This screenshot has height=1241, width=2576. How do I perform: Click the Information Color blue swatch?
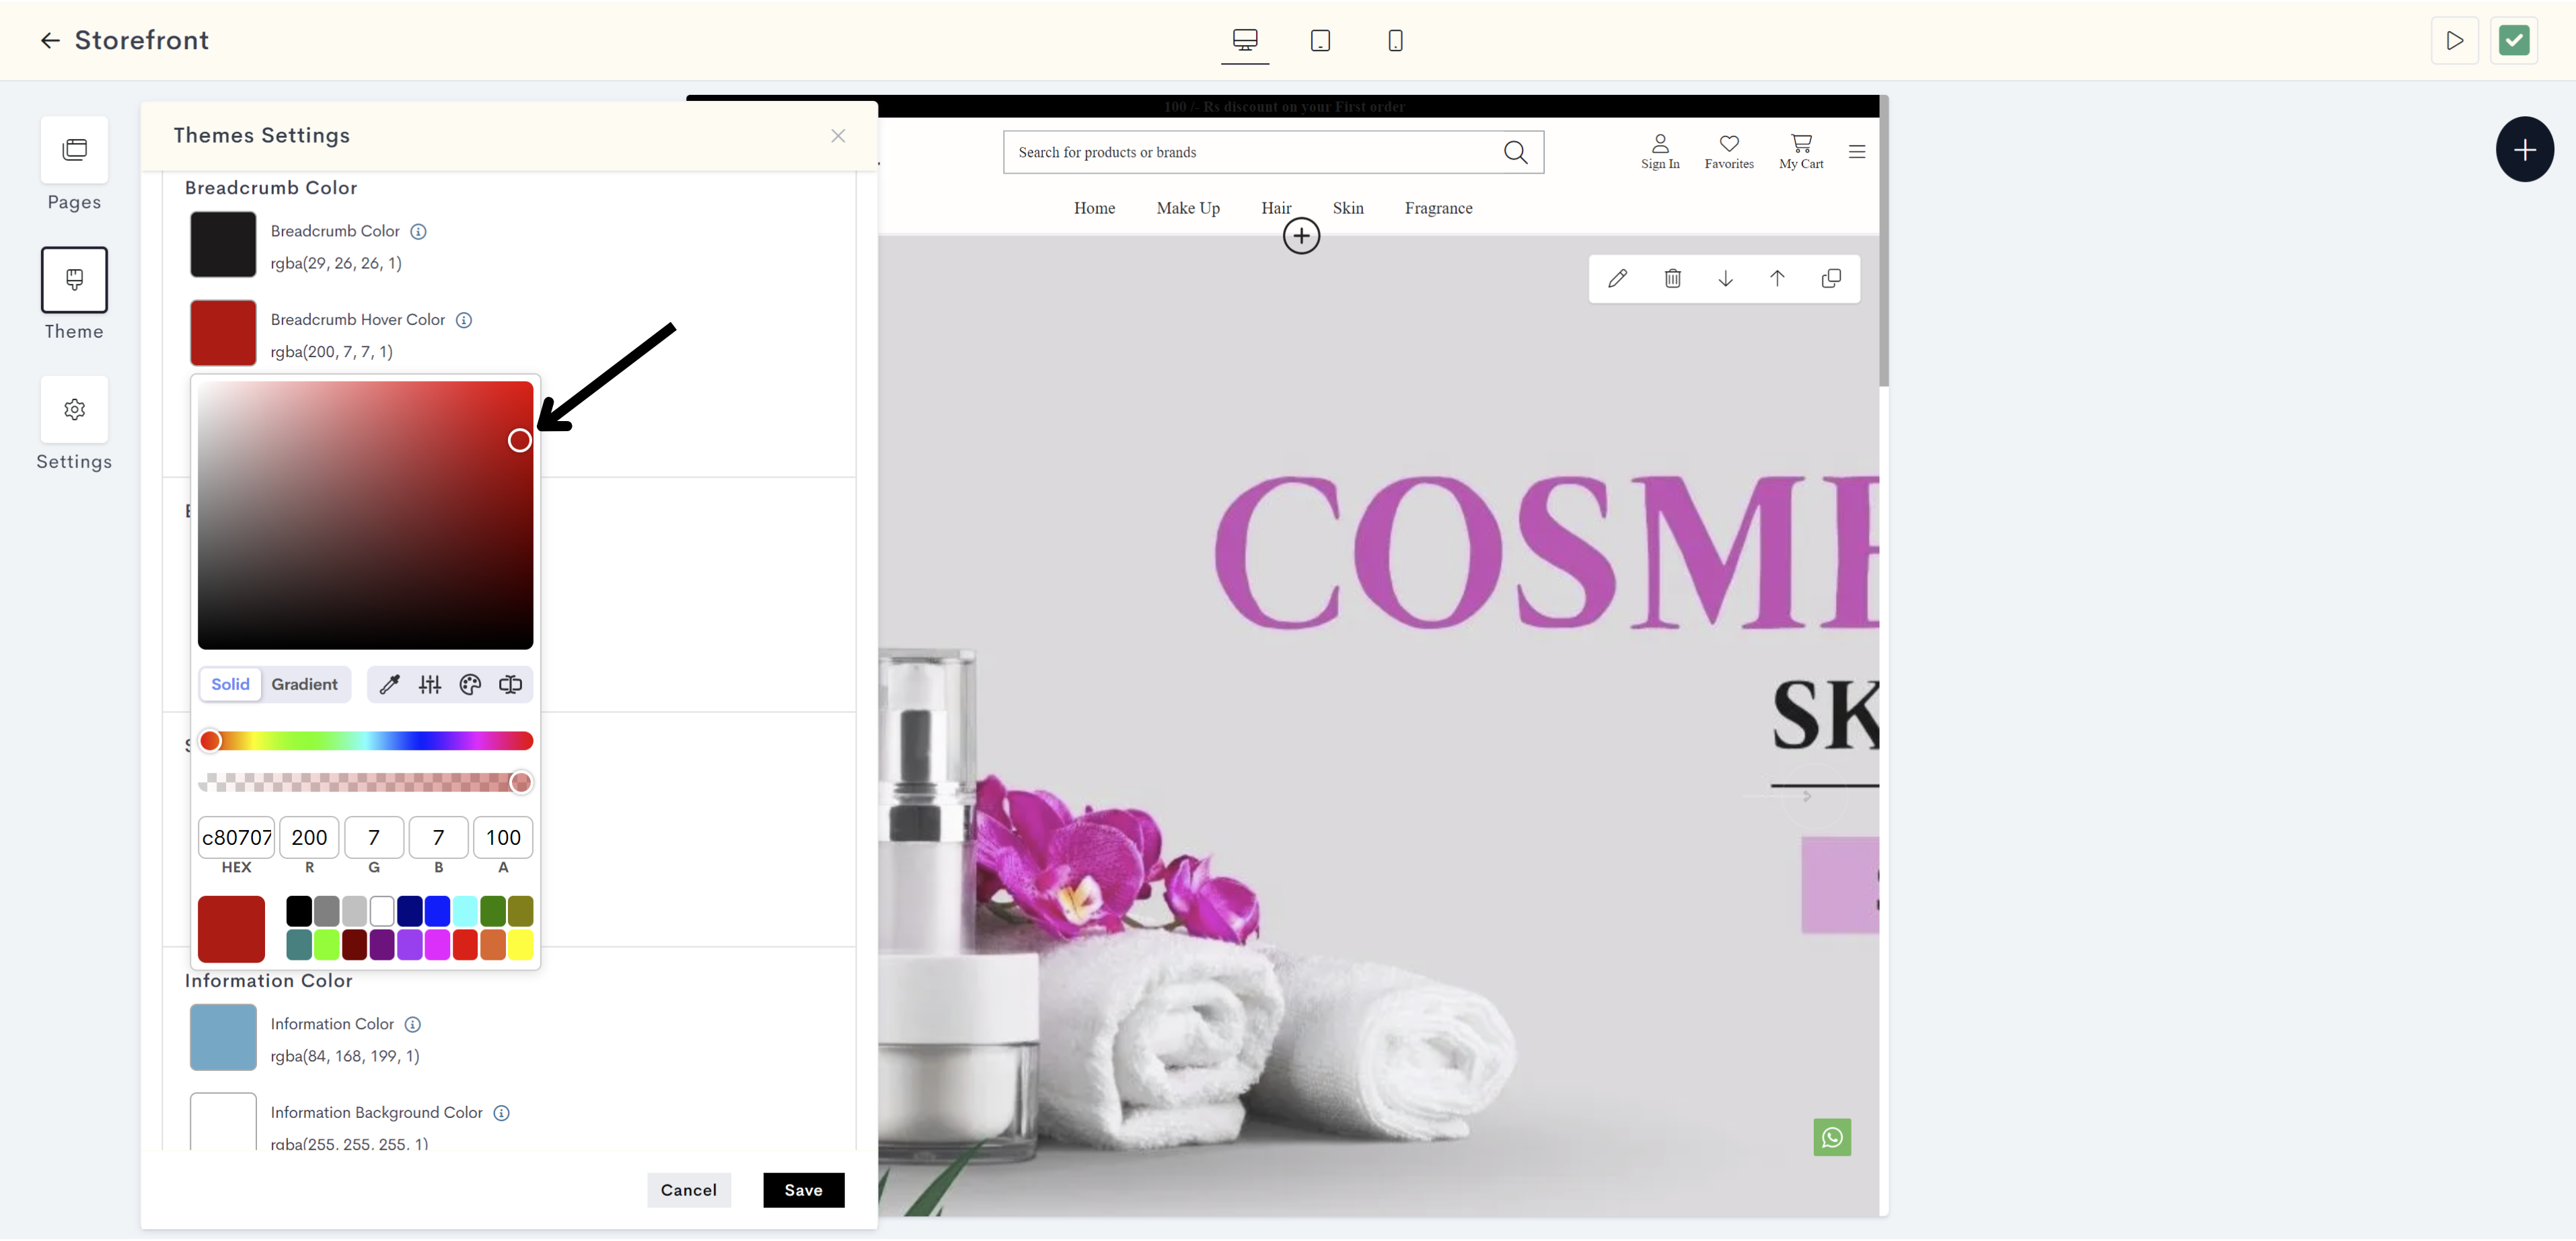[223, 1037]
